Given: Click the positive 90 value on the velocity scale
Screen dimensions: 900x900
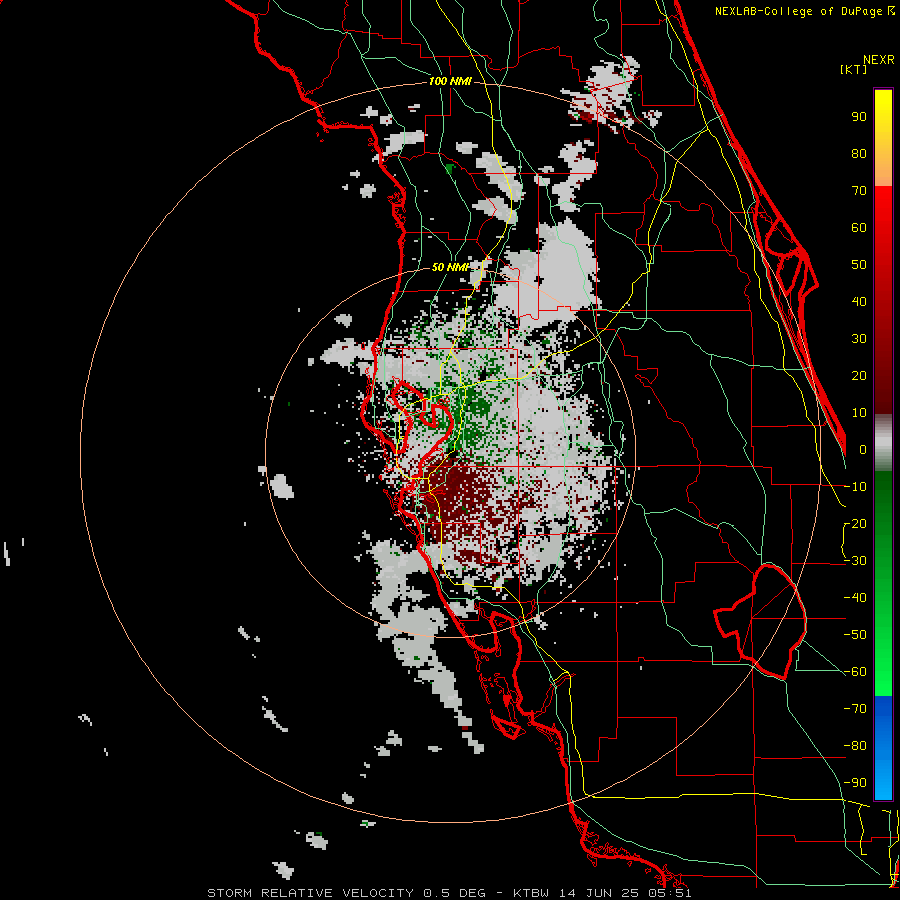Looking at the screenshot, I should point(859,117).
